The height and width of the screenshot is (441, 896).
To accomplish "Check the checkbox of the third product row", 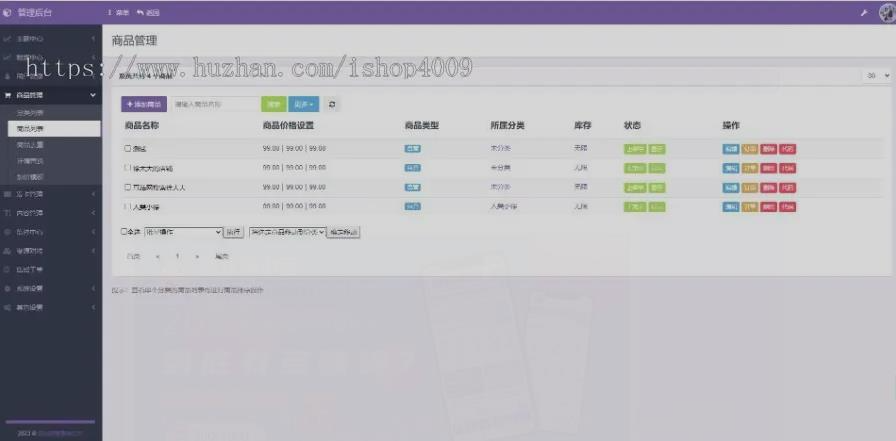I will pos(127,187).
